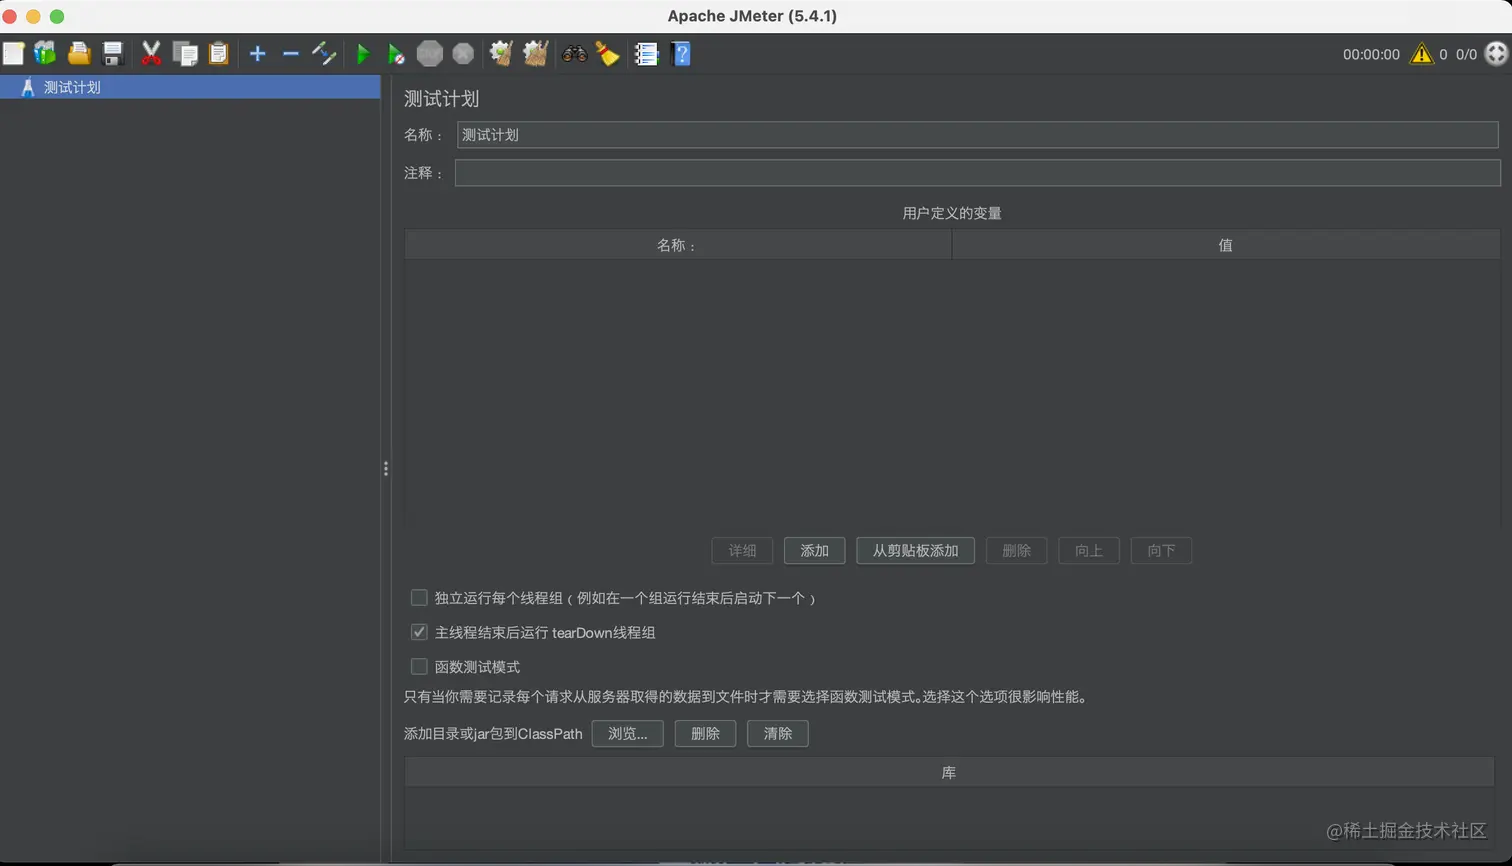1512x866 pixels.
Task: Check 独立运行每个线程组 option
Action: pos(419,597)
